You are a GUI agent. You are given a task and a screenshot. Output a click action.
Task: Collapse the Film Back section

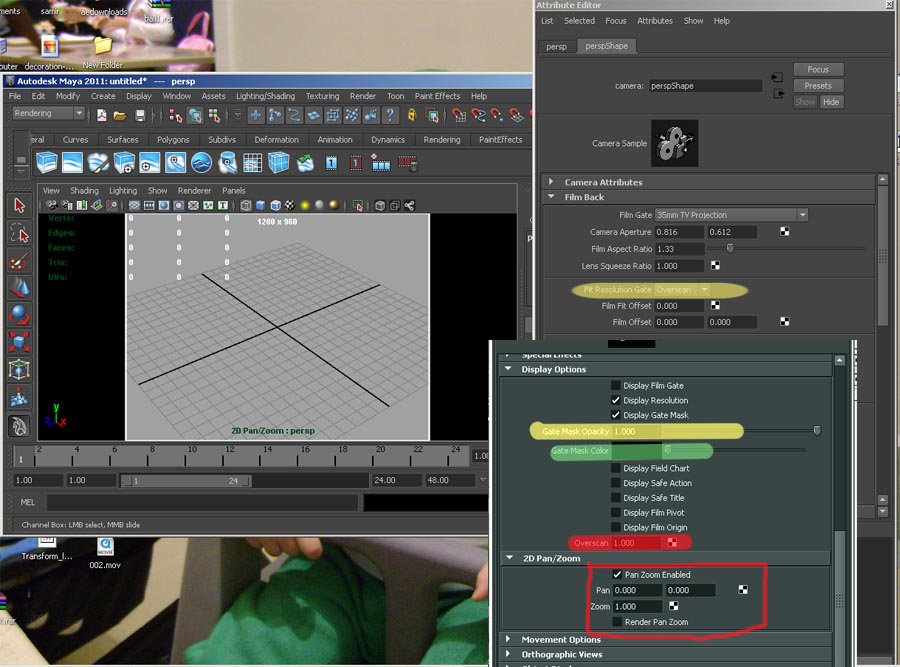click(552, 197)
